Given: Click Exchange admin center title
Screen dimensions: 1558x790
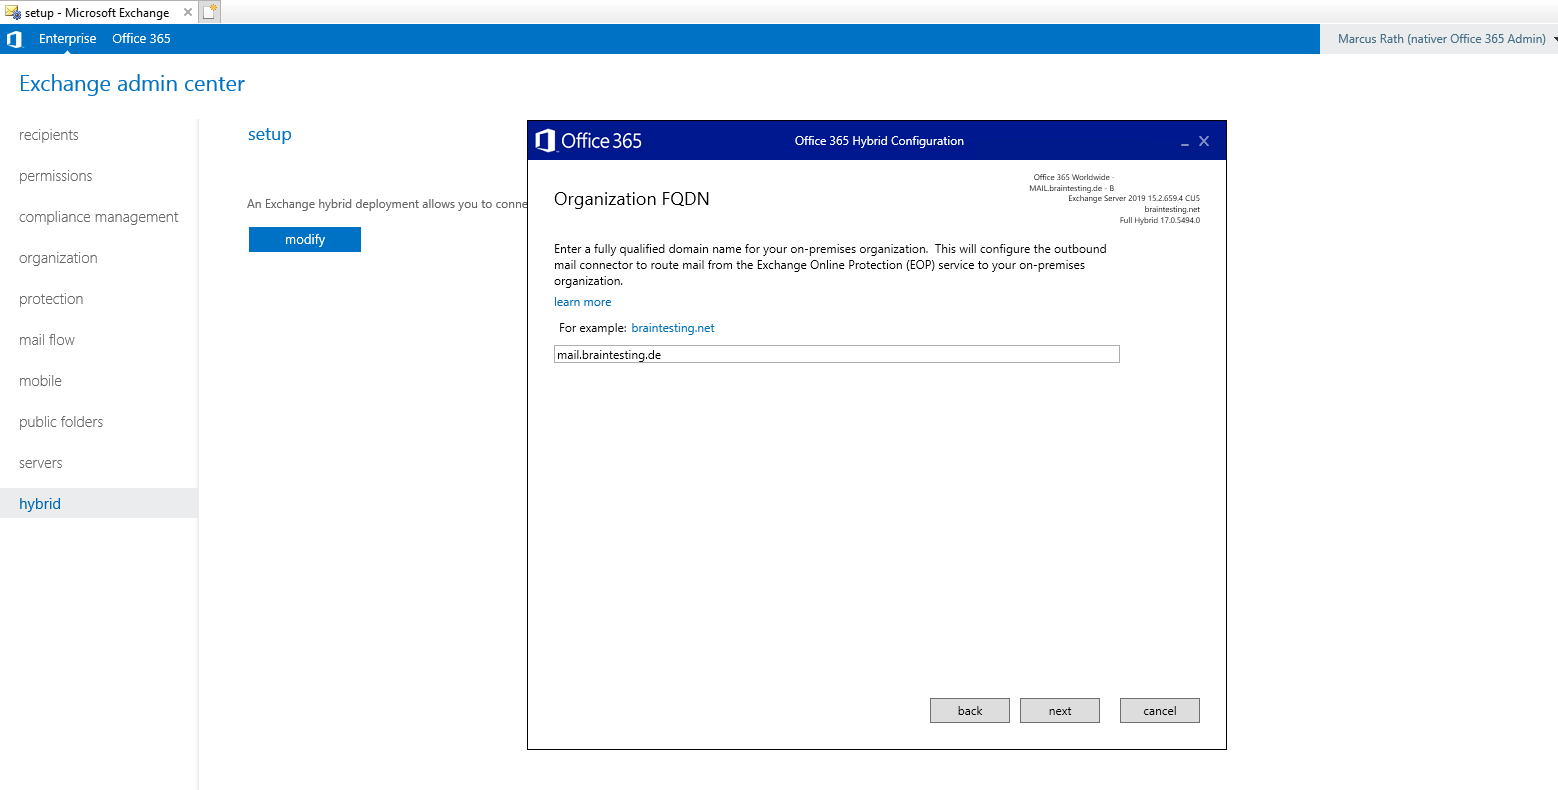Looking at the screenshot, I should tap(132, 84).
